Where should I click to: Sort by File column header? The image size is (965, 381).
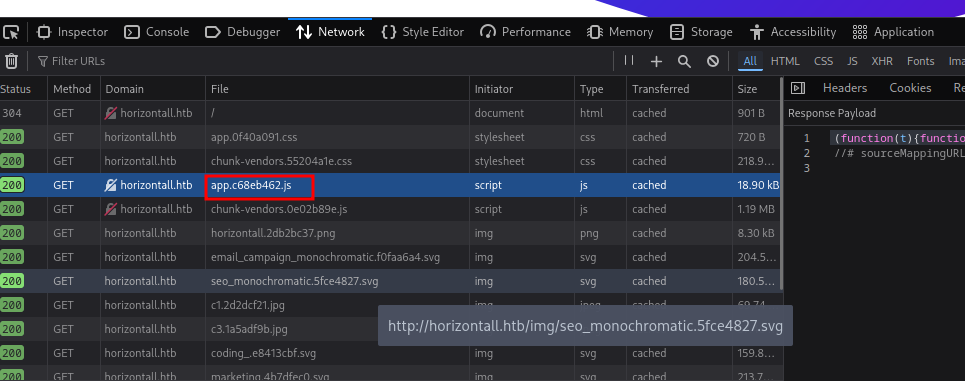[x=337, y=89]
